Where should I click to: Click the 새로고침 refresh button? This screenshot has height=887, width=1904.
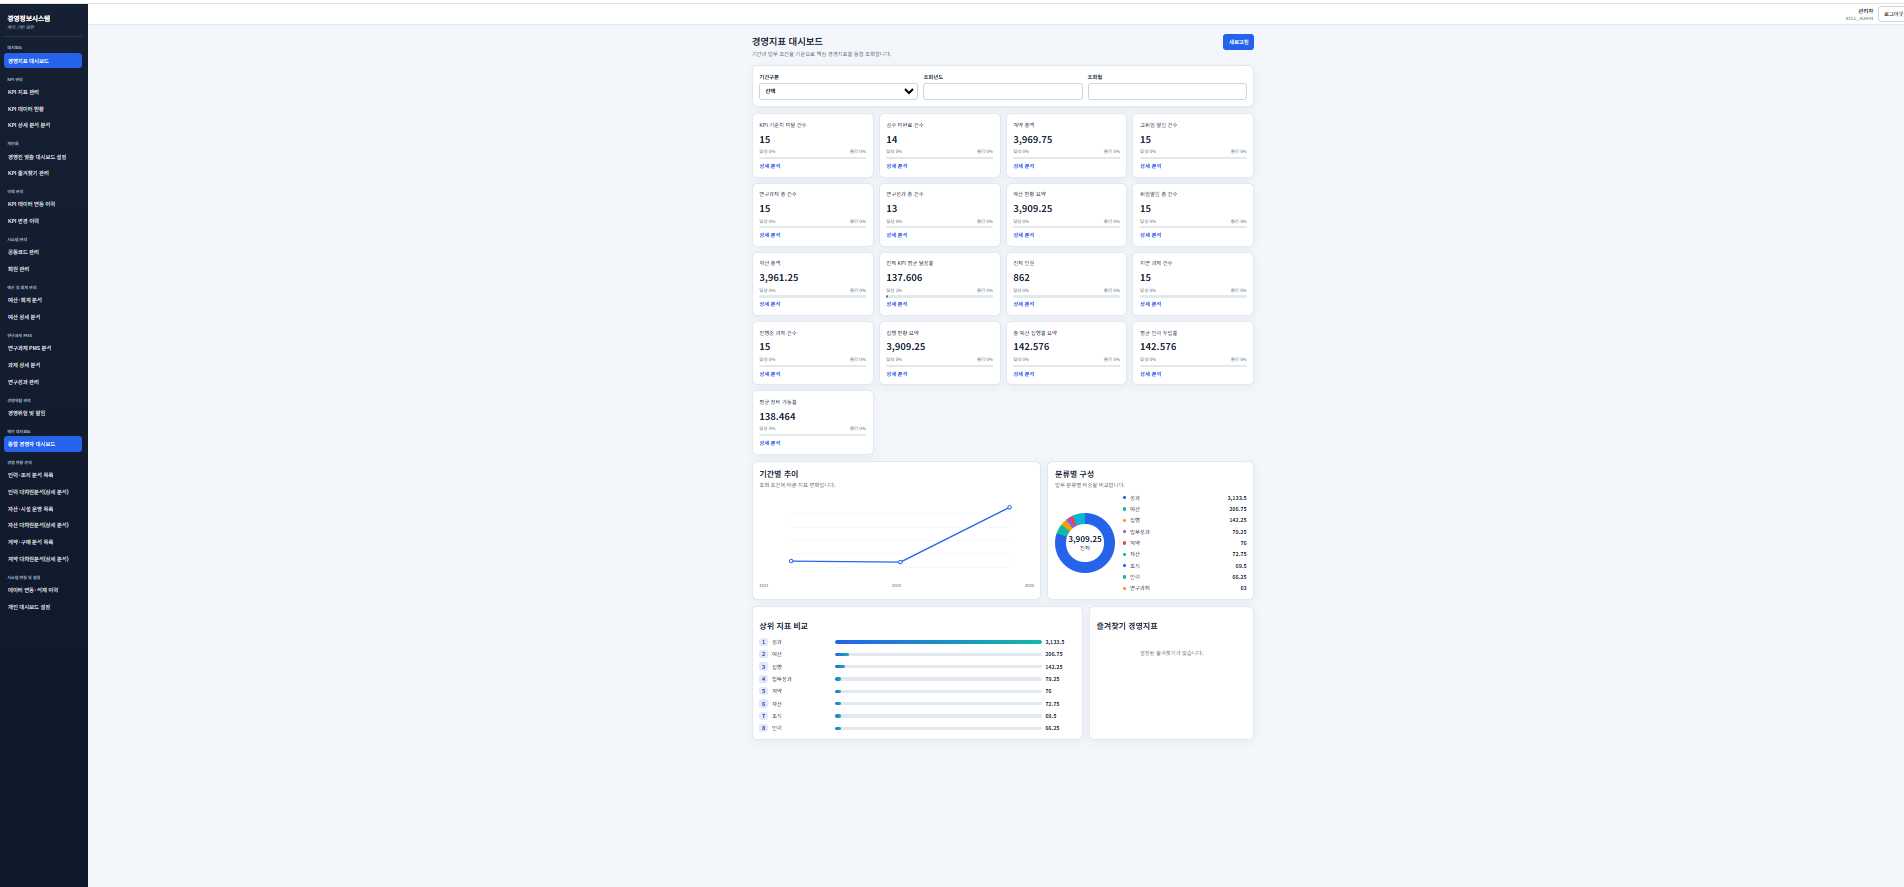[x=1238, y=42]
